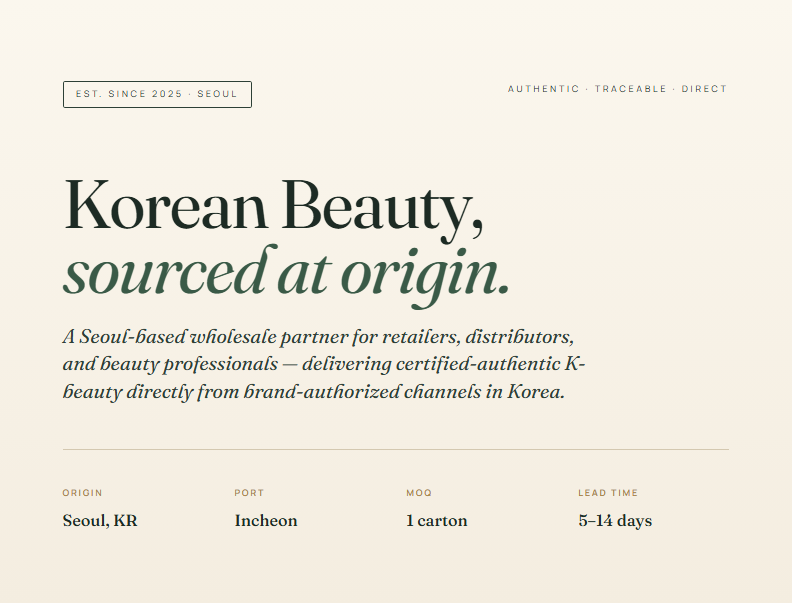Select the 'AUTHENTIC · TRACEABLE · DIRECT' tagline
792x603 pixels.
617,89
